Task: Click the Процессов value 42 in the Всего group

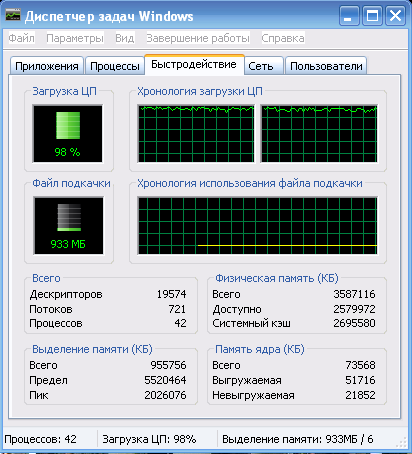Action: (180, 323)
